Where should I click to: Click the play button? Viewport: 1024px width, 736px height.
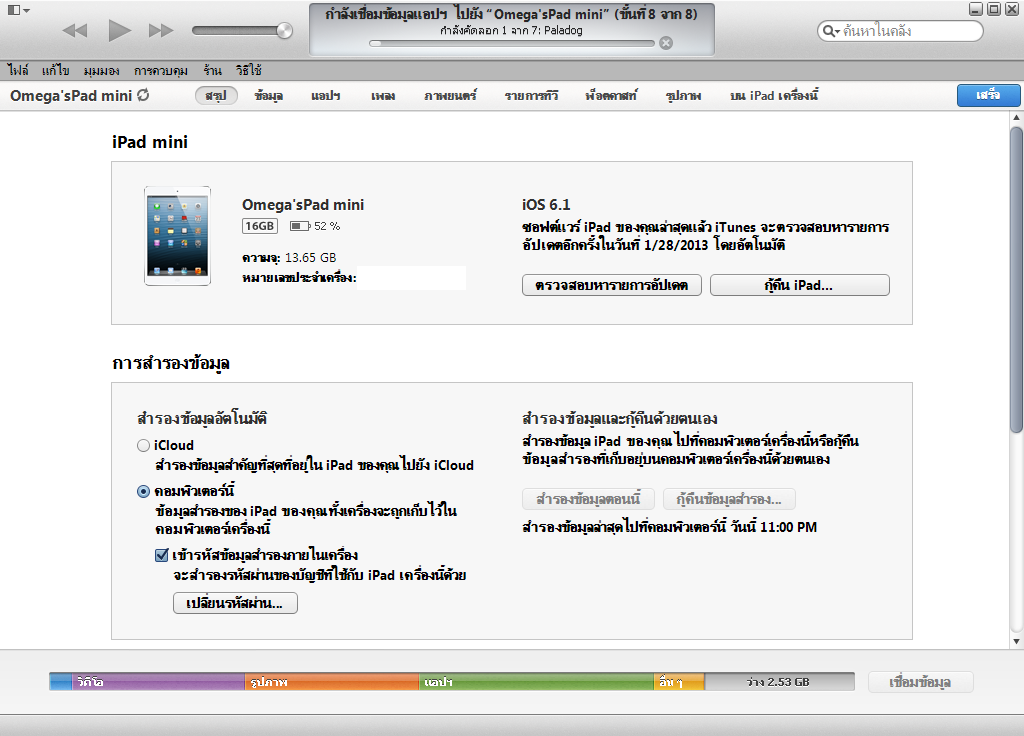click(119, 30)
